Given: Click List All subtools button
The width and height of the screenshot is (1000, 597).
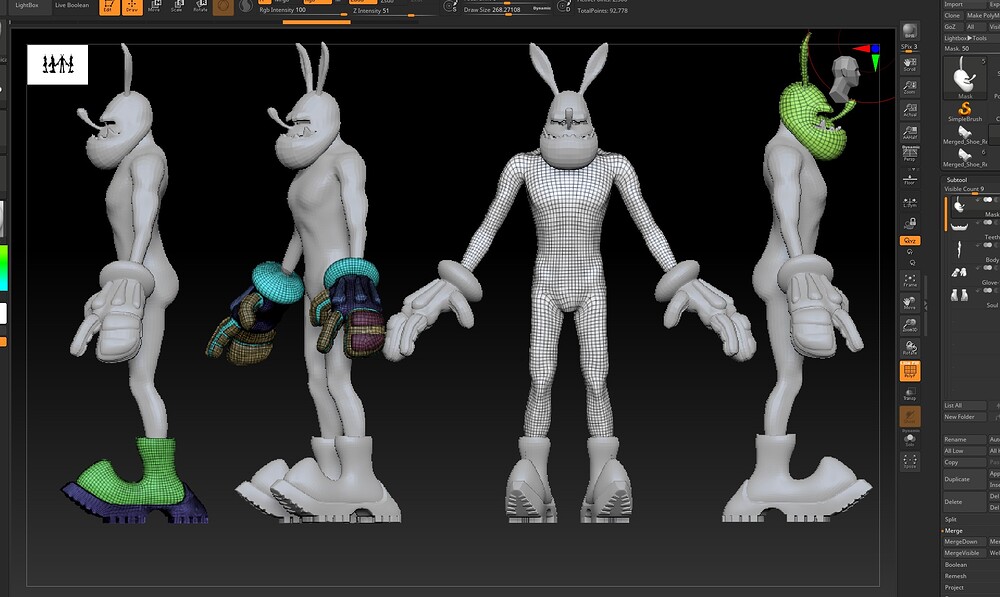Looking at the screenshot, I should [964, 406].
